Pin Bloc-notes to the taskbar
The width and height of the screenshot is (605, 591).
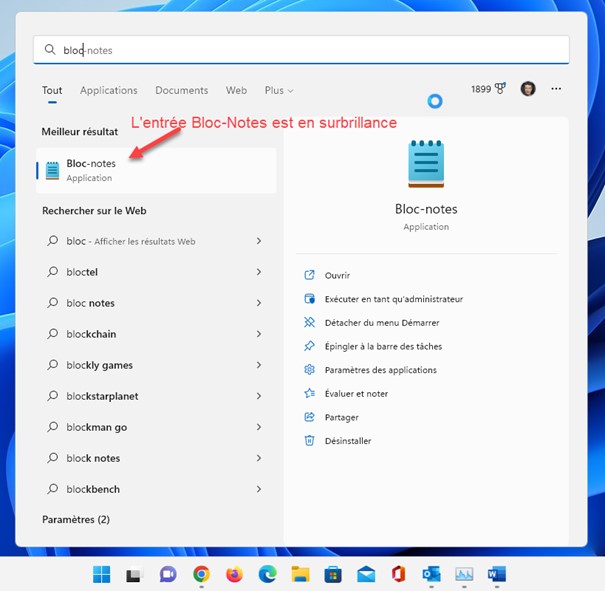(383, 346)
